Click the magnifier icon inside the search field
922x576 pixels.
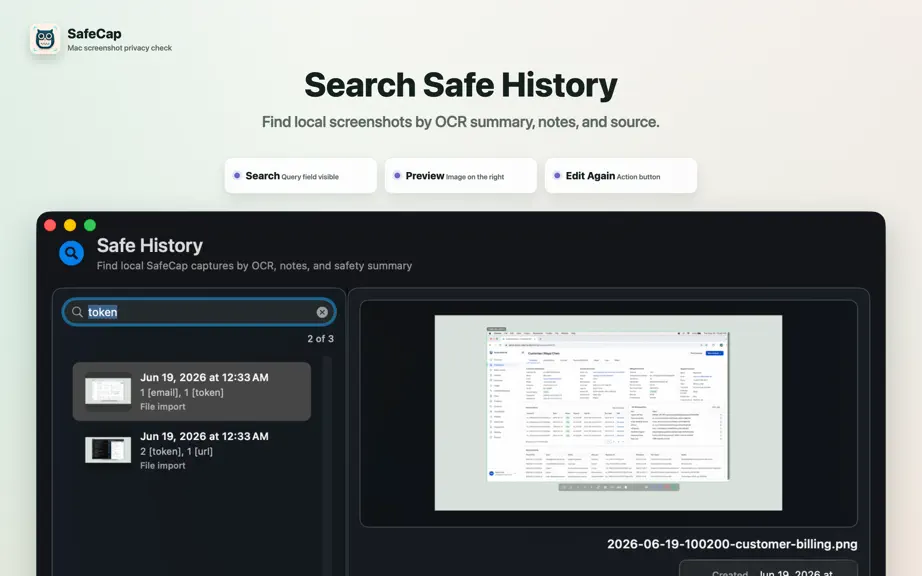(77, 312)
